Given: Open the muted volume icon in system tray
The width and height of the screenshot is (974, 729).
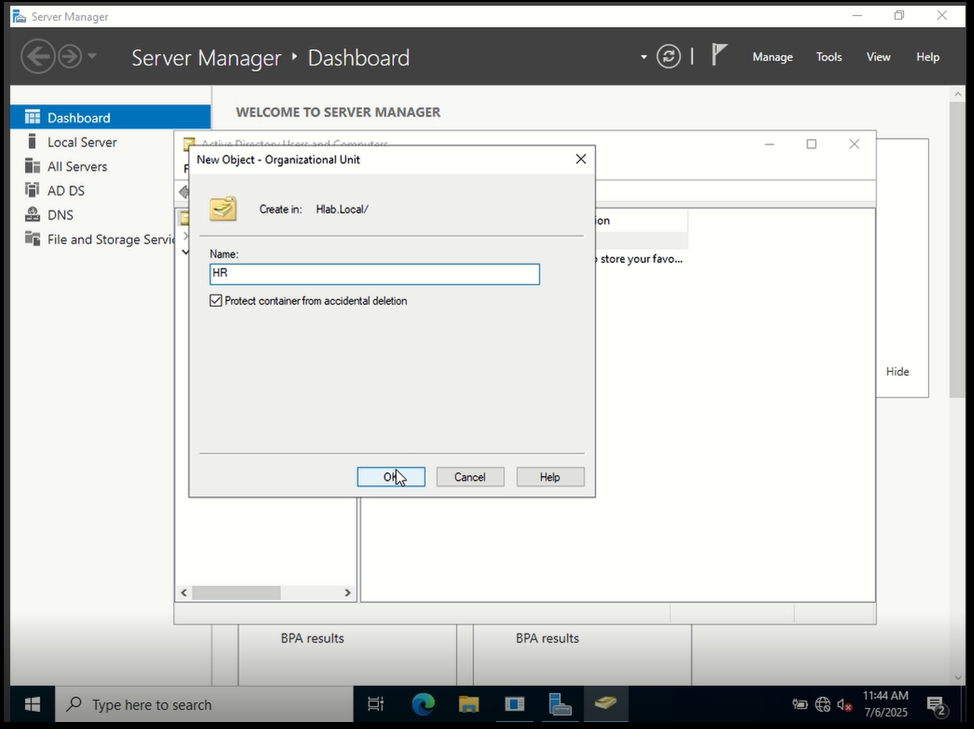Looking at the screenshot, I should [x=844, y=704].
